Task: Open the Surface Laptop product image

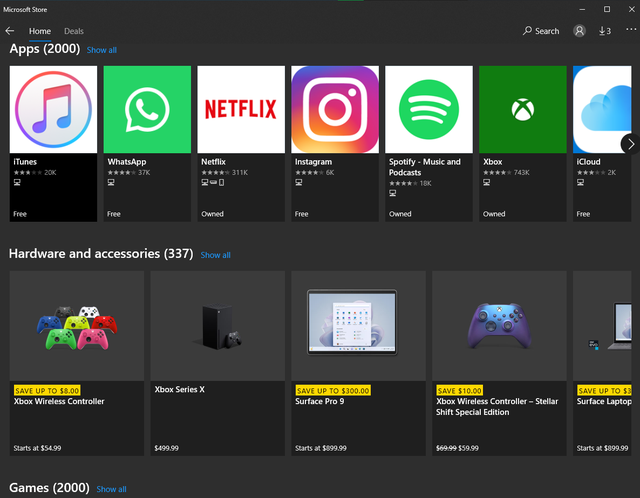Action: click(602, 326)
